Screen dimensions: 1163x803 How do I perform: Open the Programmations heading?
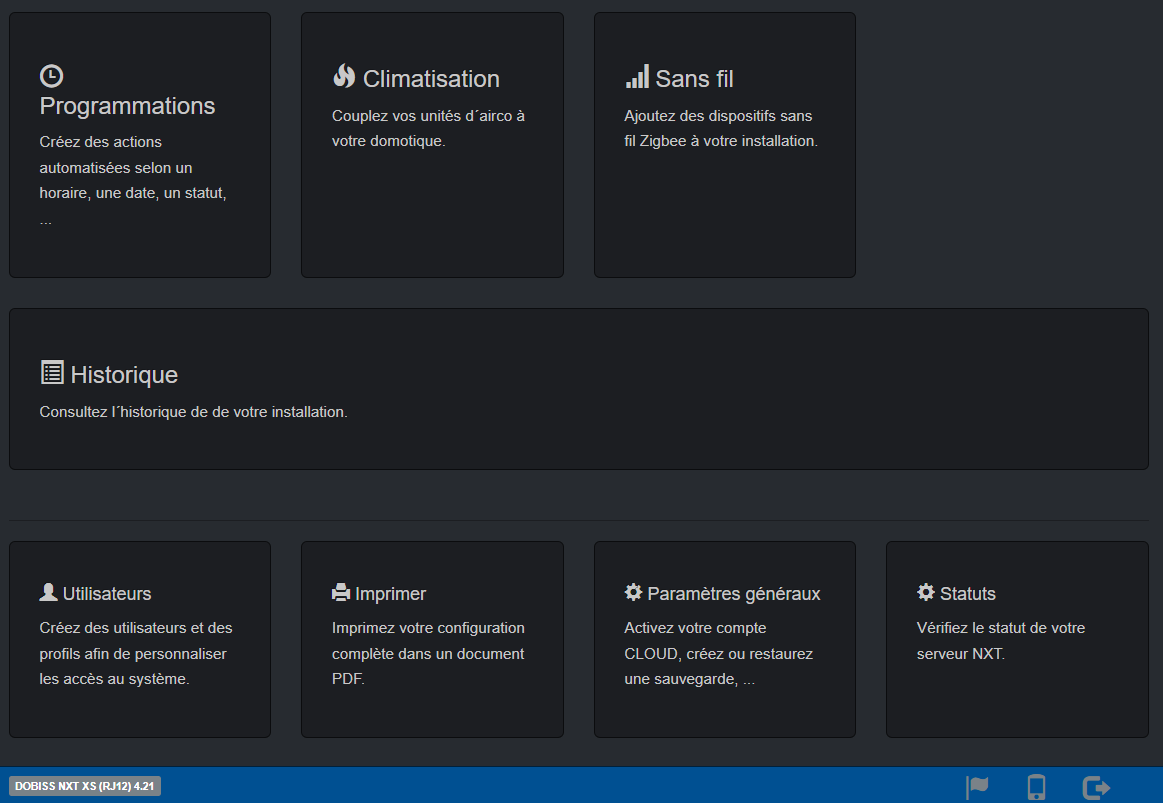127,106
